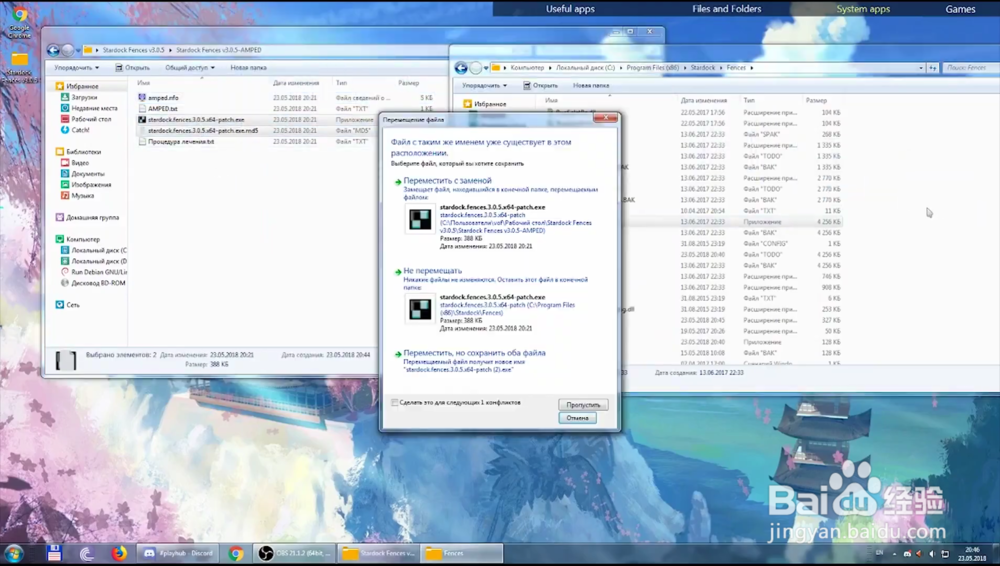
Task: Open 'Видео' library
Action: [x=80, y=163]
